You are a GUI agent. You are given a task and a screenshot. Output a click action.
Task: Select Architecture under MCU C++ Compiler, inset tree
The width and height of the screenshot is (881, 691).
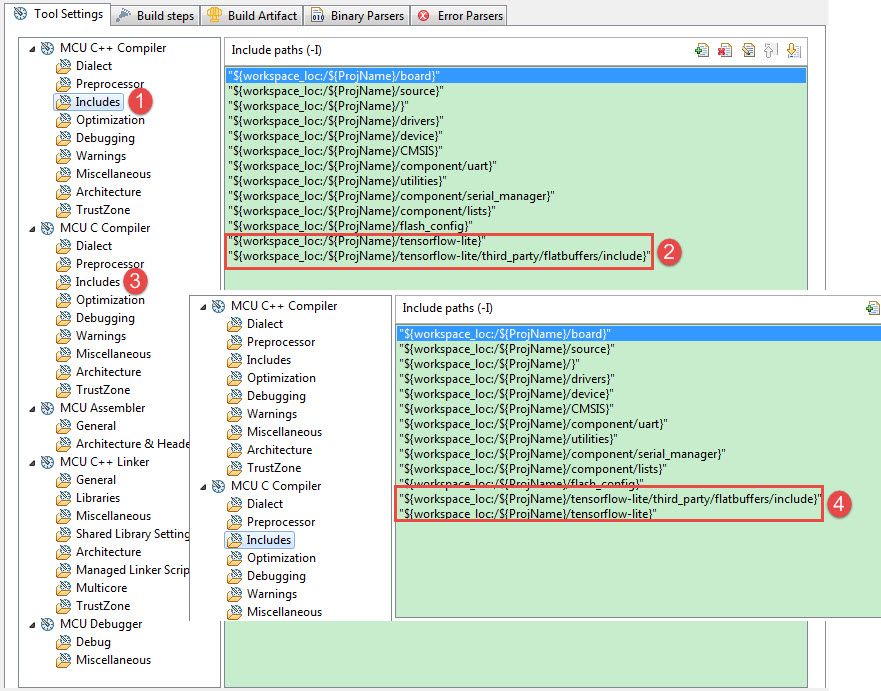tap(270, 449)
